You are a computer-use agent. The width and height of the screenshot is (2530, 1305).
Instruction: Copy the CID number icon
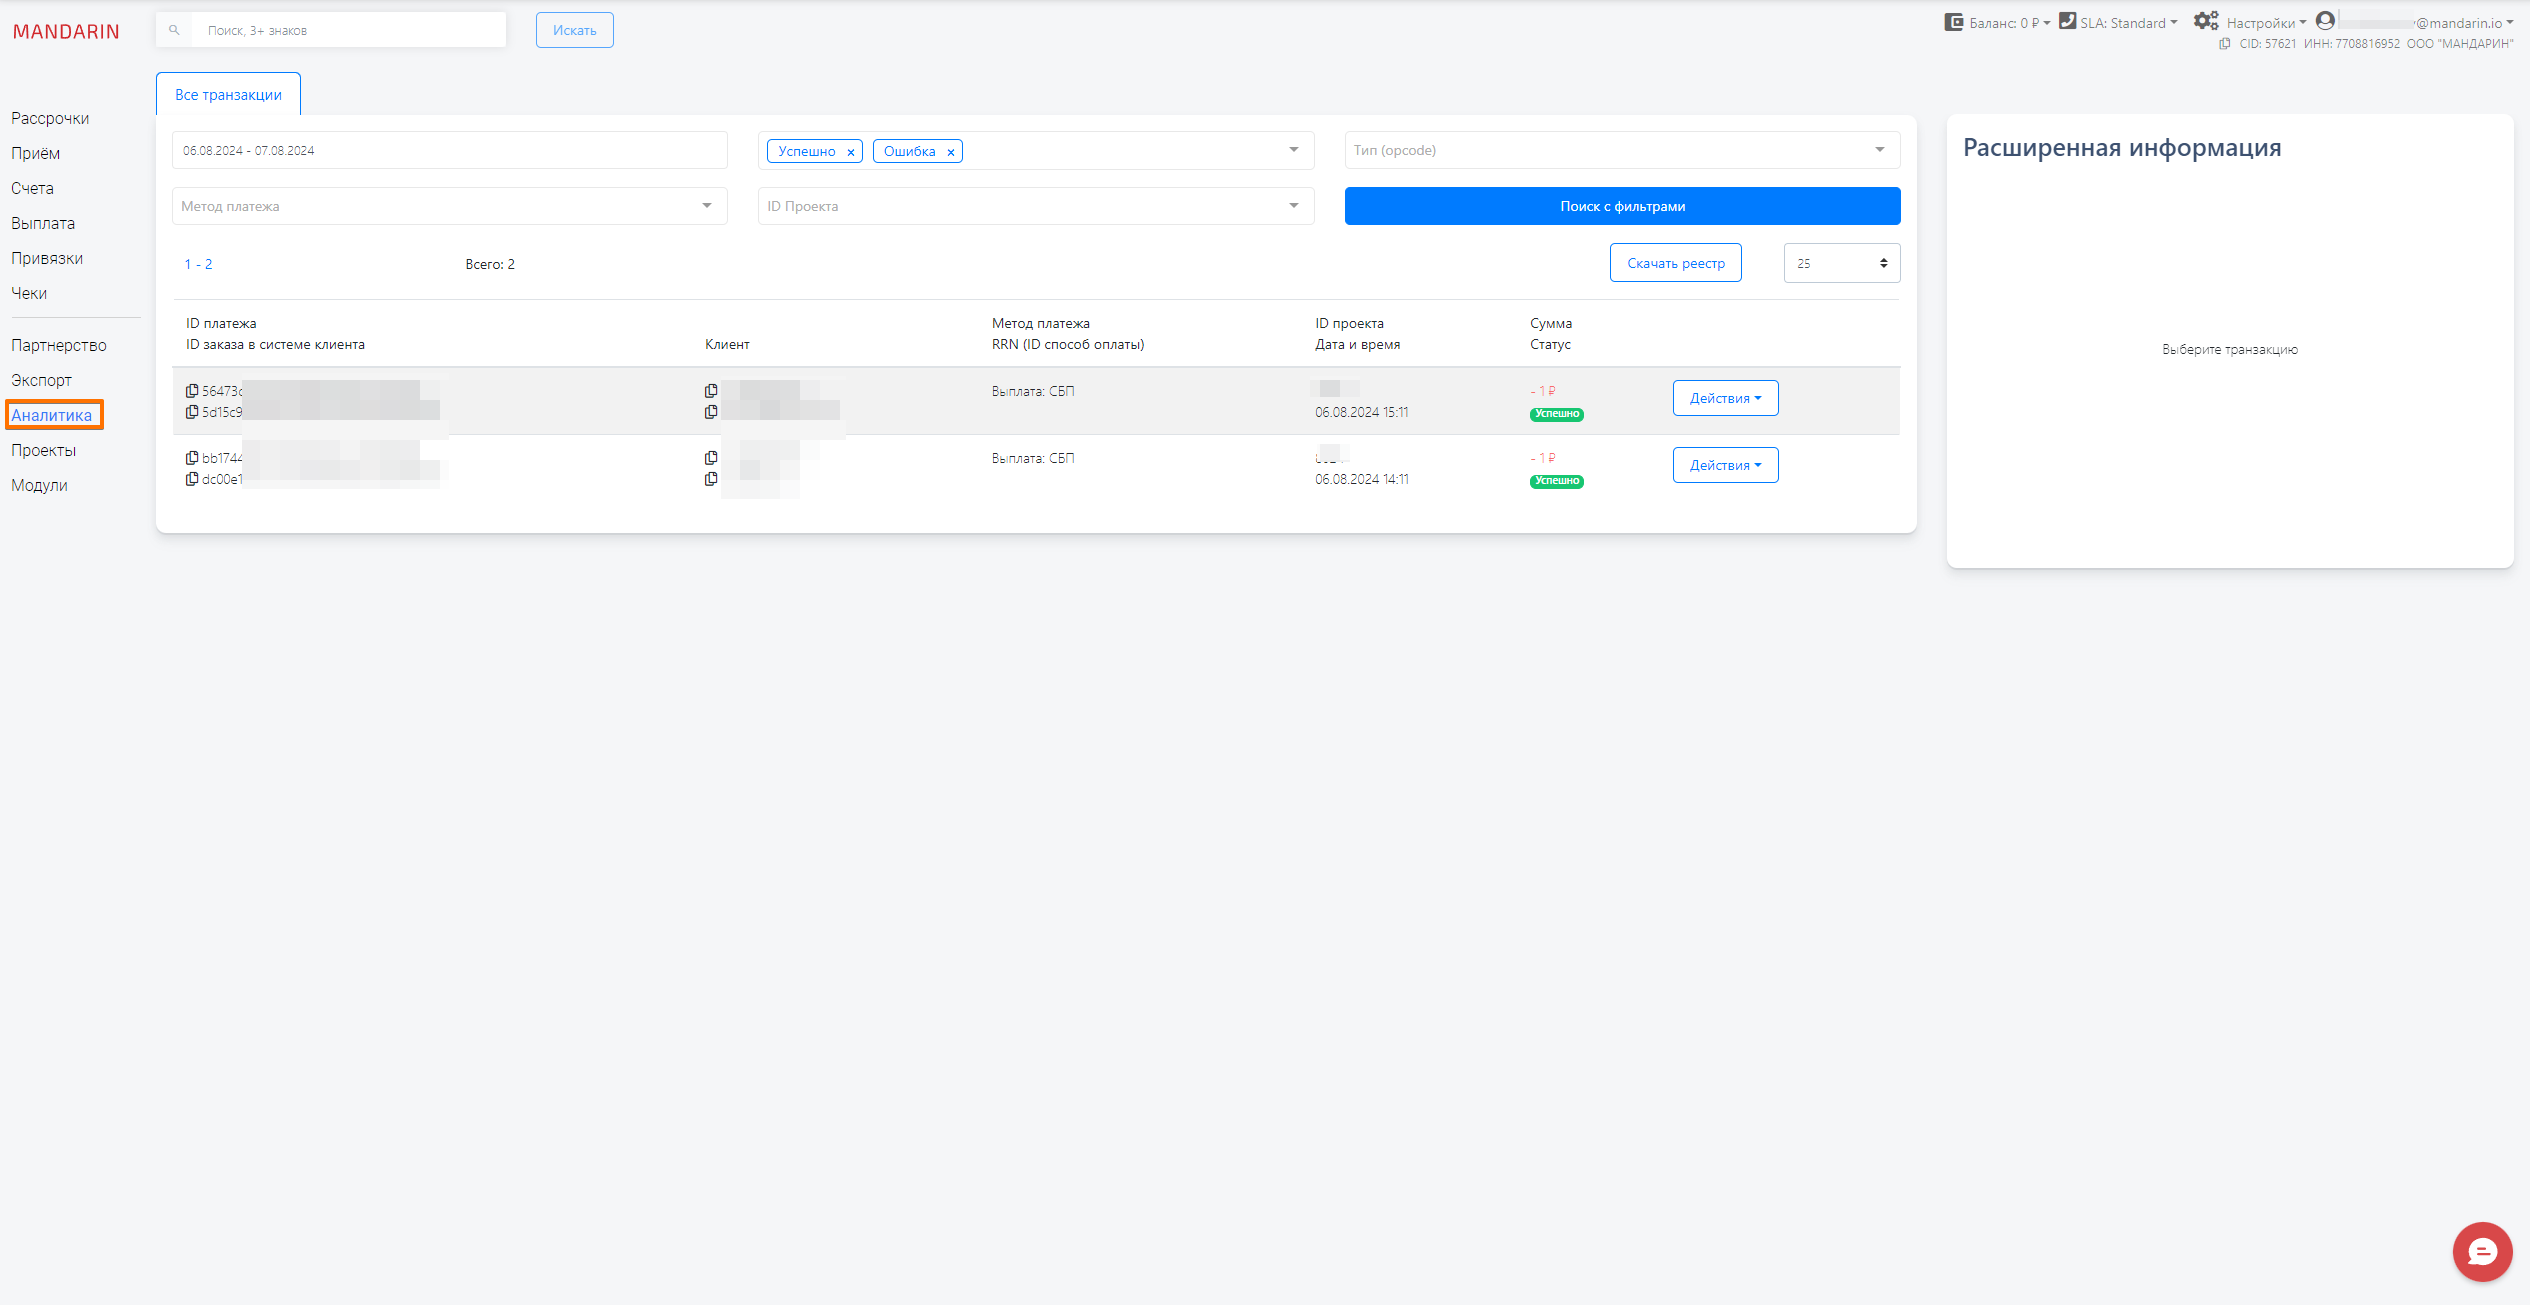pos(2224,44)
